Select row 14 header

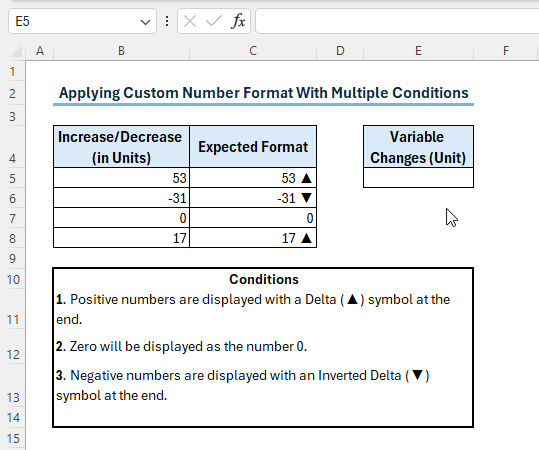coord(13,417)
